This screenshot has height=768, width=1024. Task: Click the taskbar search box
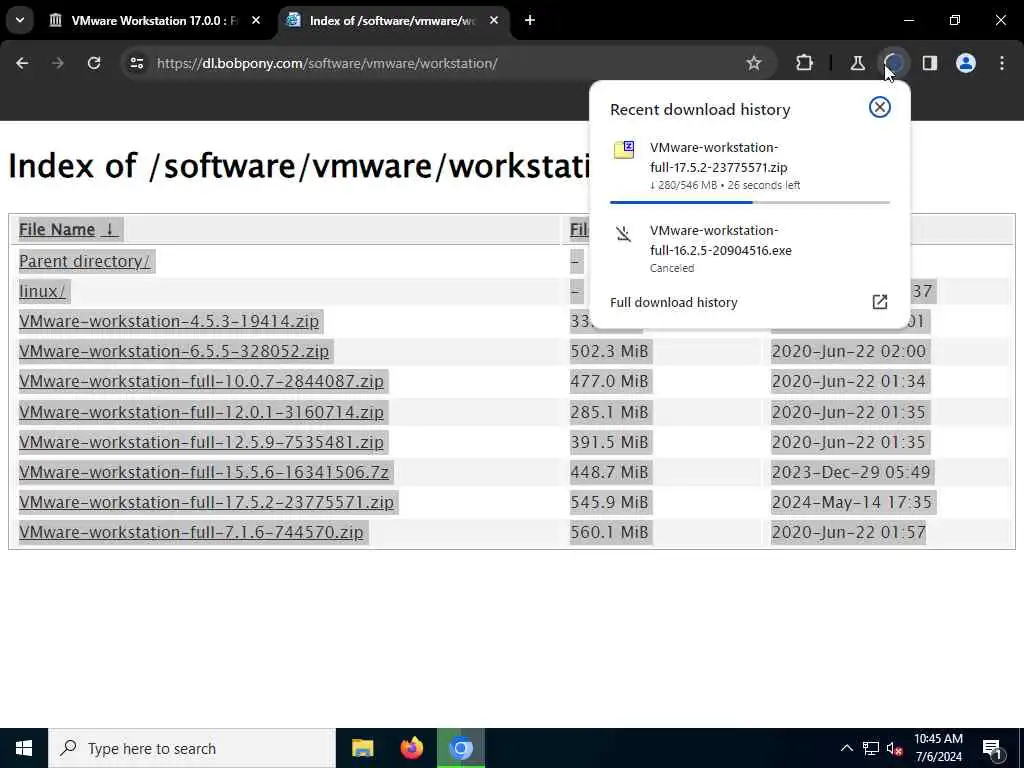pos(192,748)
